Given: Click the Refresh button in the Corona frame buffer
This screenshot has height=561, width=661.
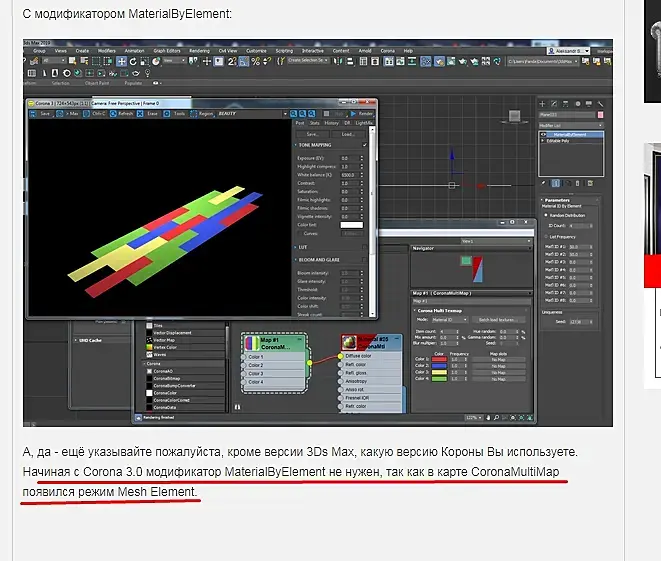Looking at the screenshot, I should pyautogui.click(x=122, y=114).
